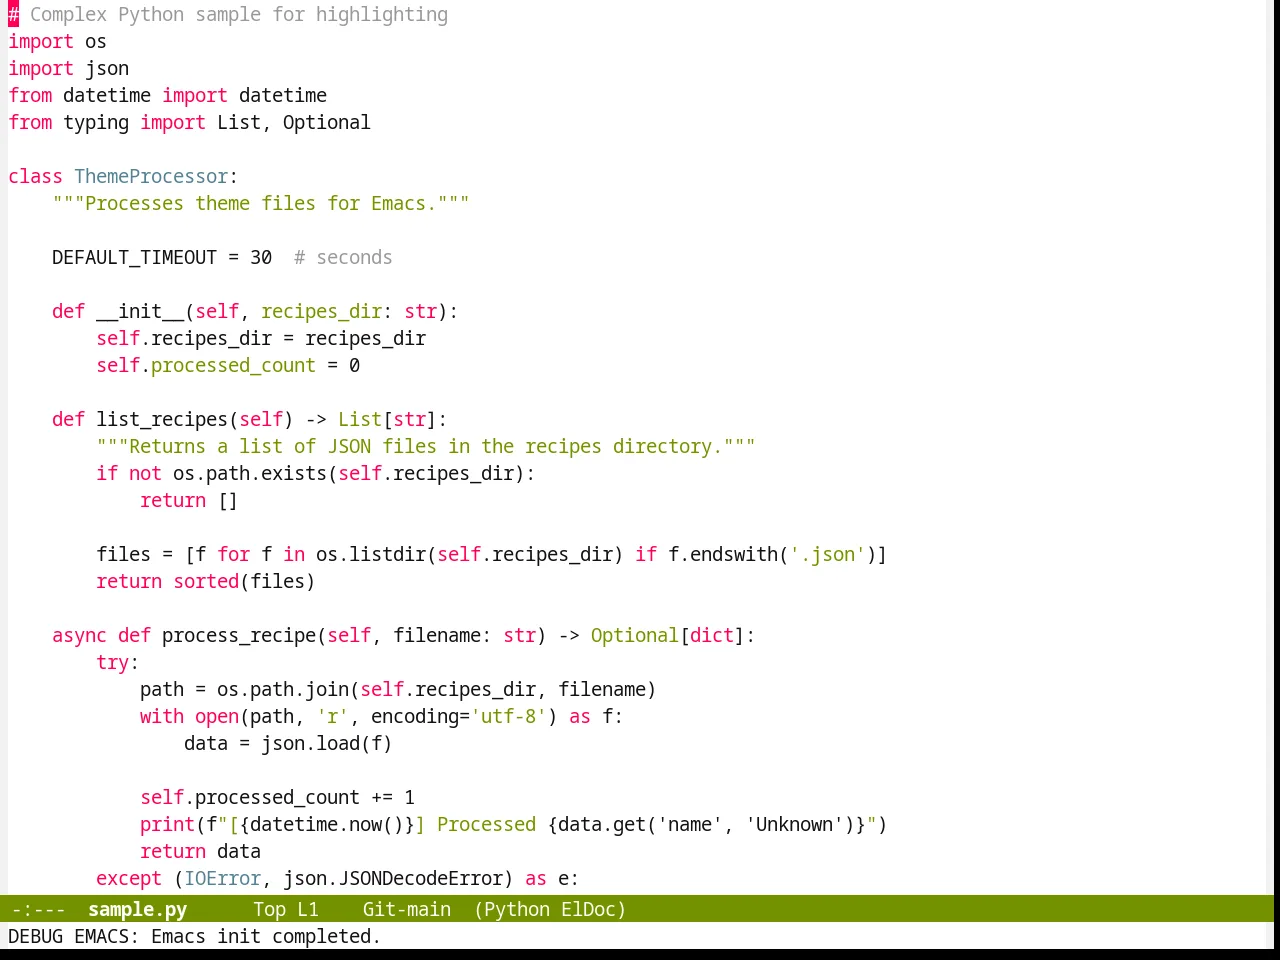
Task: Click 'json.load(f)' call
Action: point(327,743)
